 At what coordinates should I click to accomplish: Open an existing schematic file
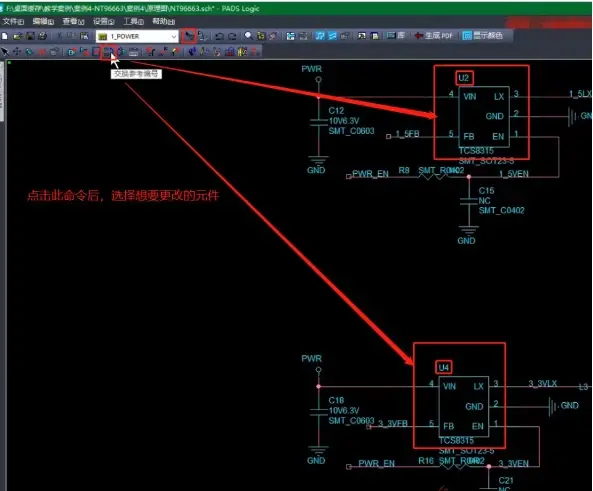pyautogui.click(x=17, y=36)
